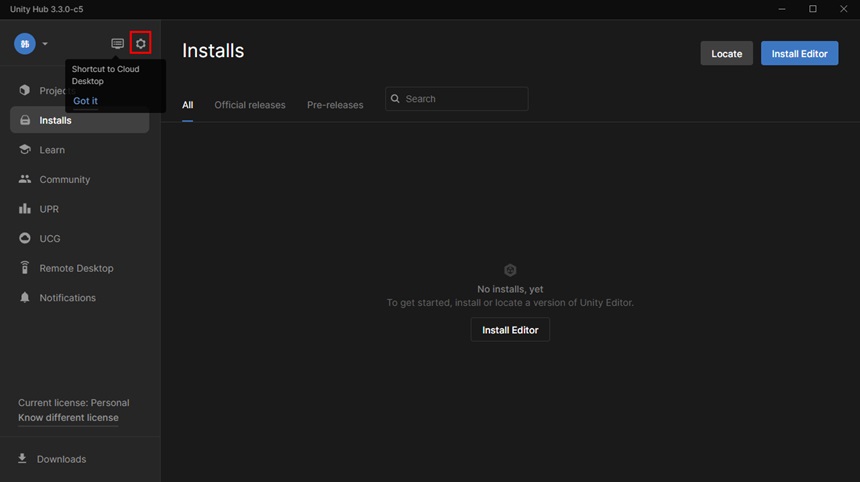Switch to Official releases tab

point(250,105)
